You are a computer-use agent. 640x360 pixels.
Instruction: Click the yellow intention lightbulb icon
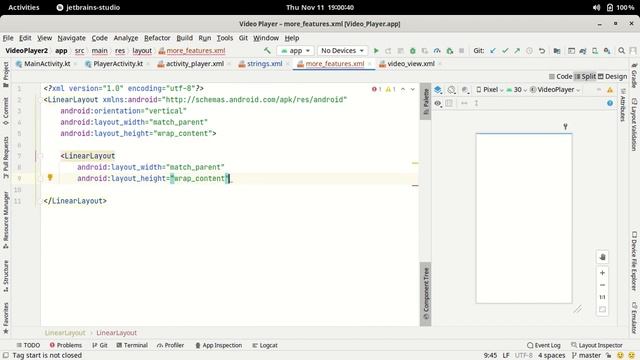[50, 178]
